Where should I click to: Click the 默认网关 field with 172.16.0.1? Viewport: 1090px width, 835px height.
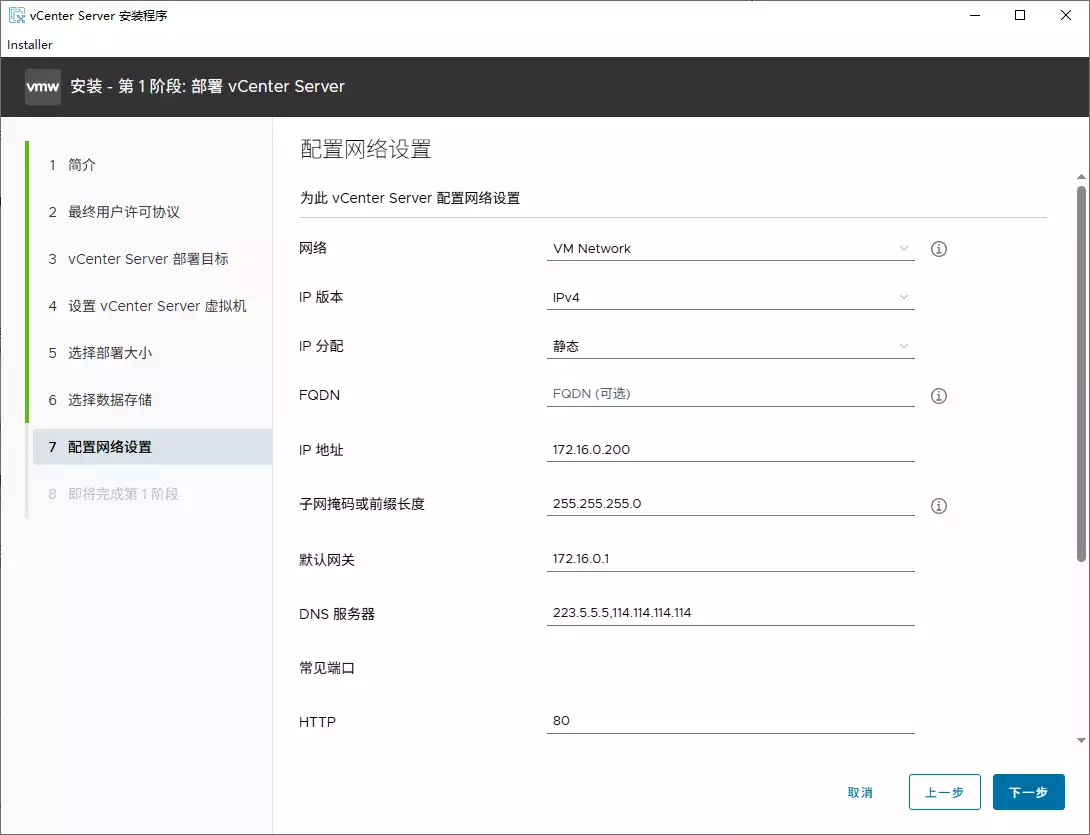(x=731, y=559)
